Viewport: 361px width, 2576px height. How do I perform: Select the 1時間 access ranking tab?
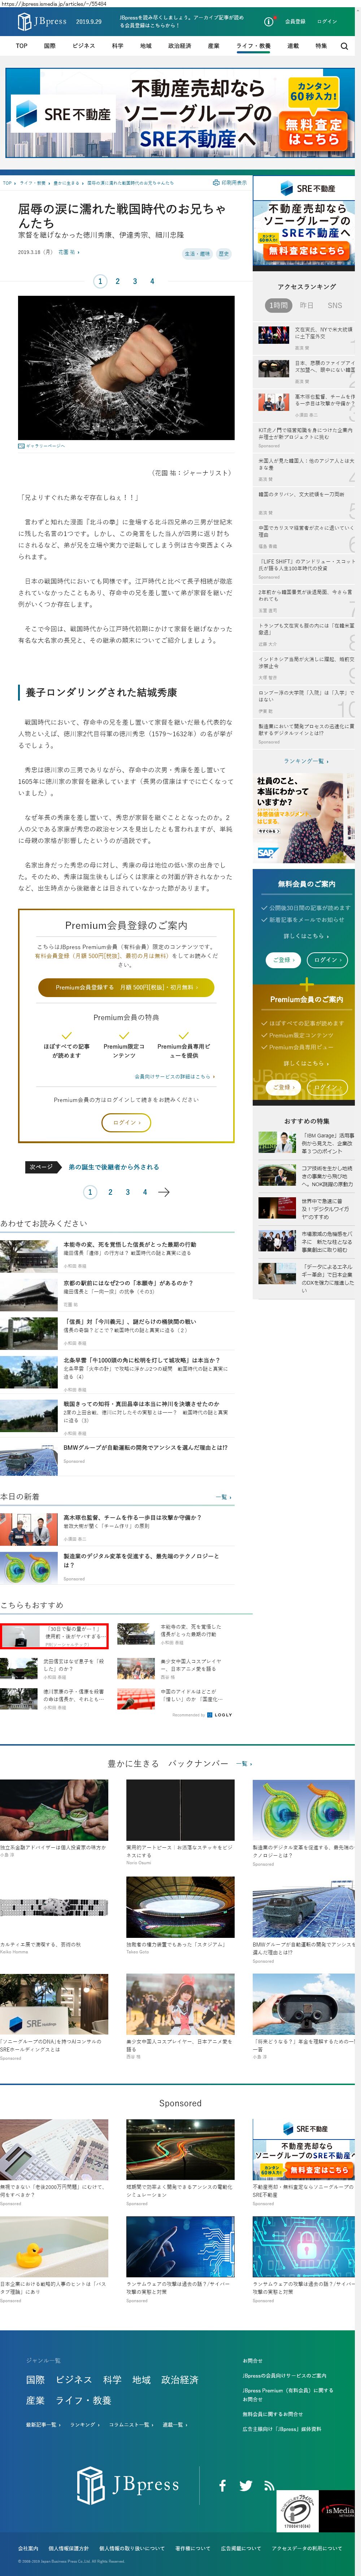coord(277,305)
